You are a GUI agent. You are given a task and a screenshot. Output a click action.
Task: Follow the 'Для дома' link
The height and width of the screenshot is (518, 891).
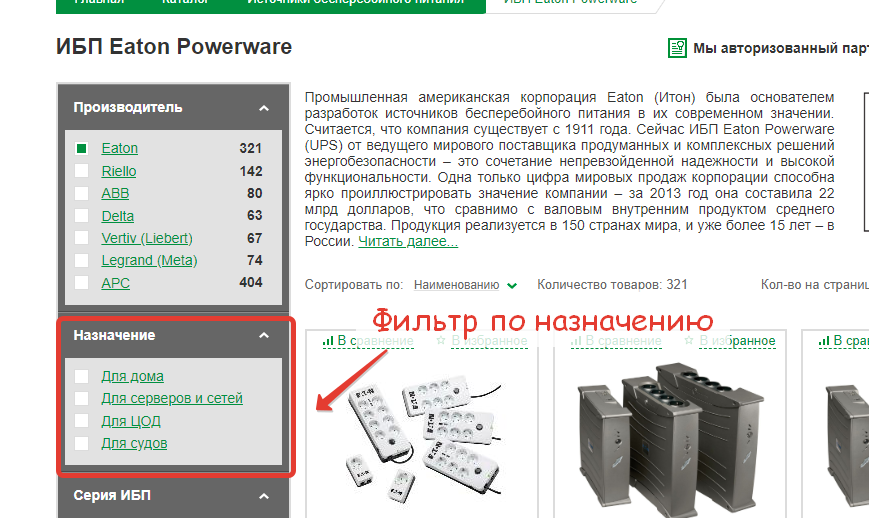(x=132, y=376)
